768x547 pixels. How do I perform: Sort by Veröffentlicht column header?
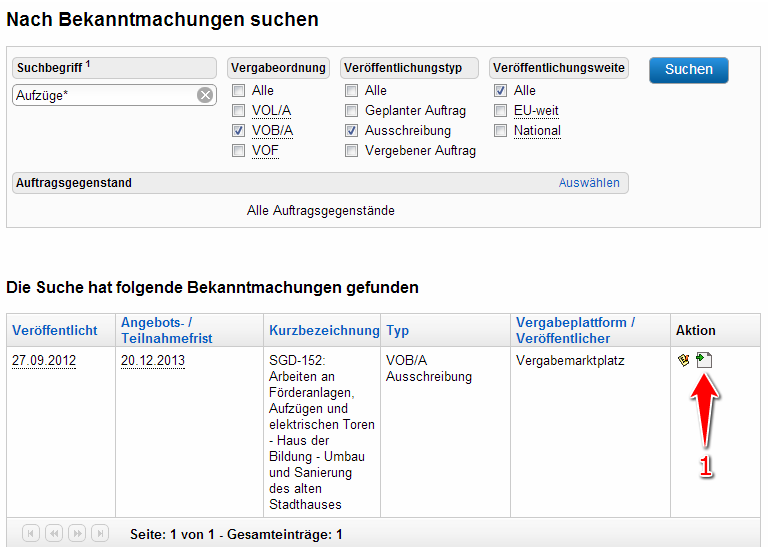pos(54,331)
